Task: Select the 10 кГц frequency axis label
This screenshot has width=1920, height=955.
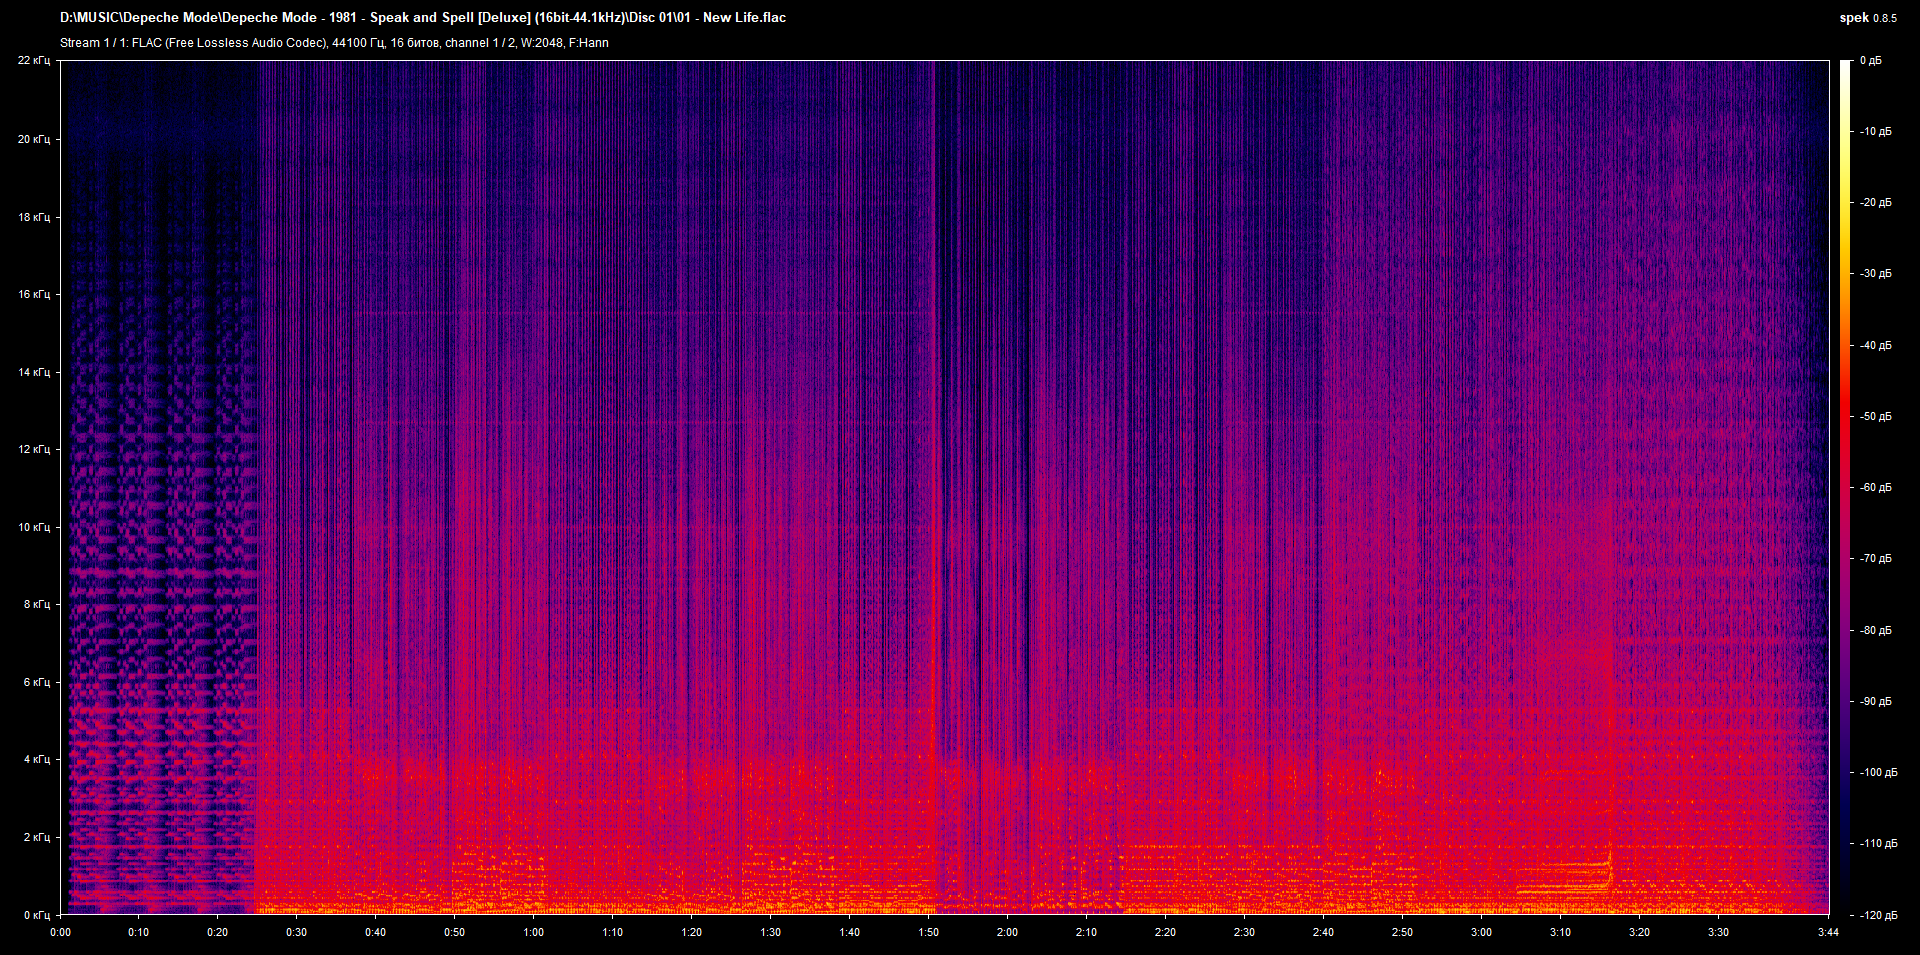Action: pyautogui.click(x=33, y=527)
